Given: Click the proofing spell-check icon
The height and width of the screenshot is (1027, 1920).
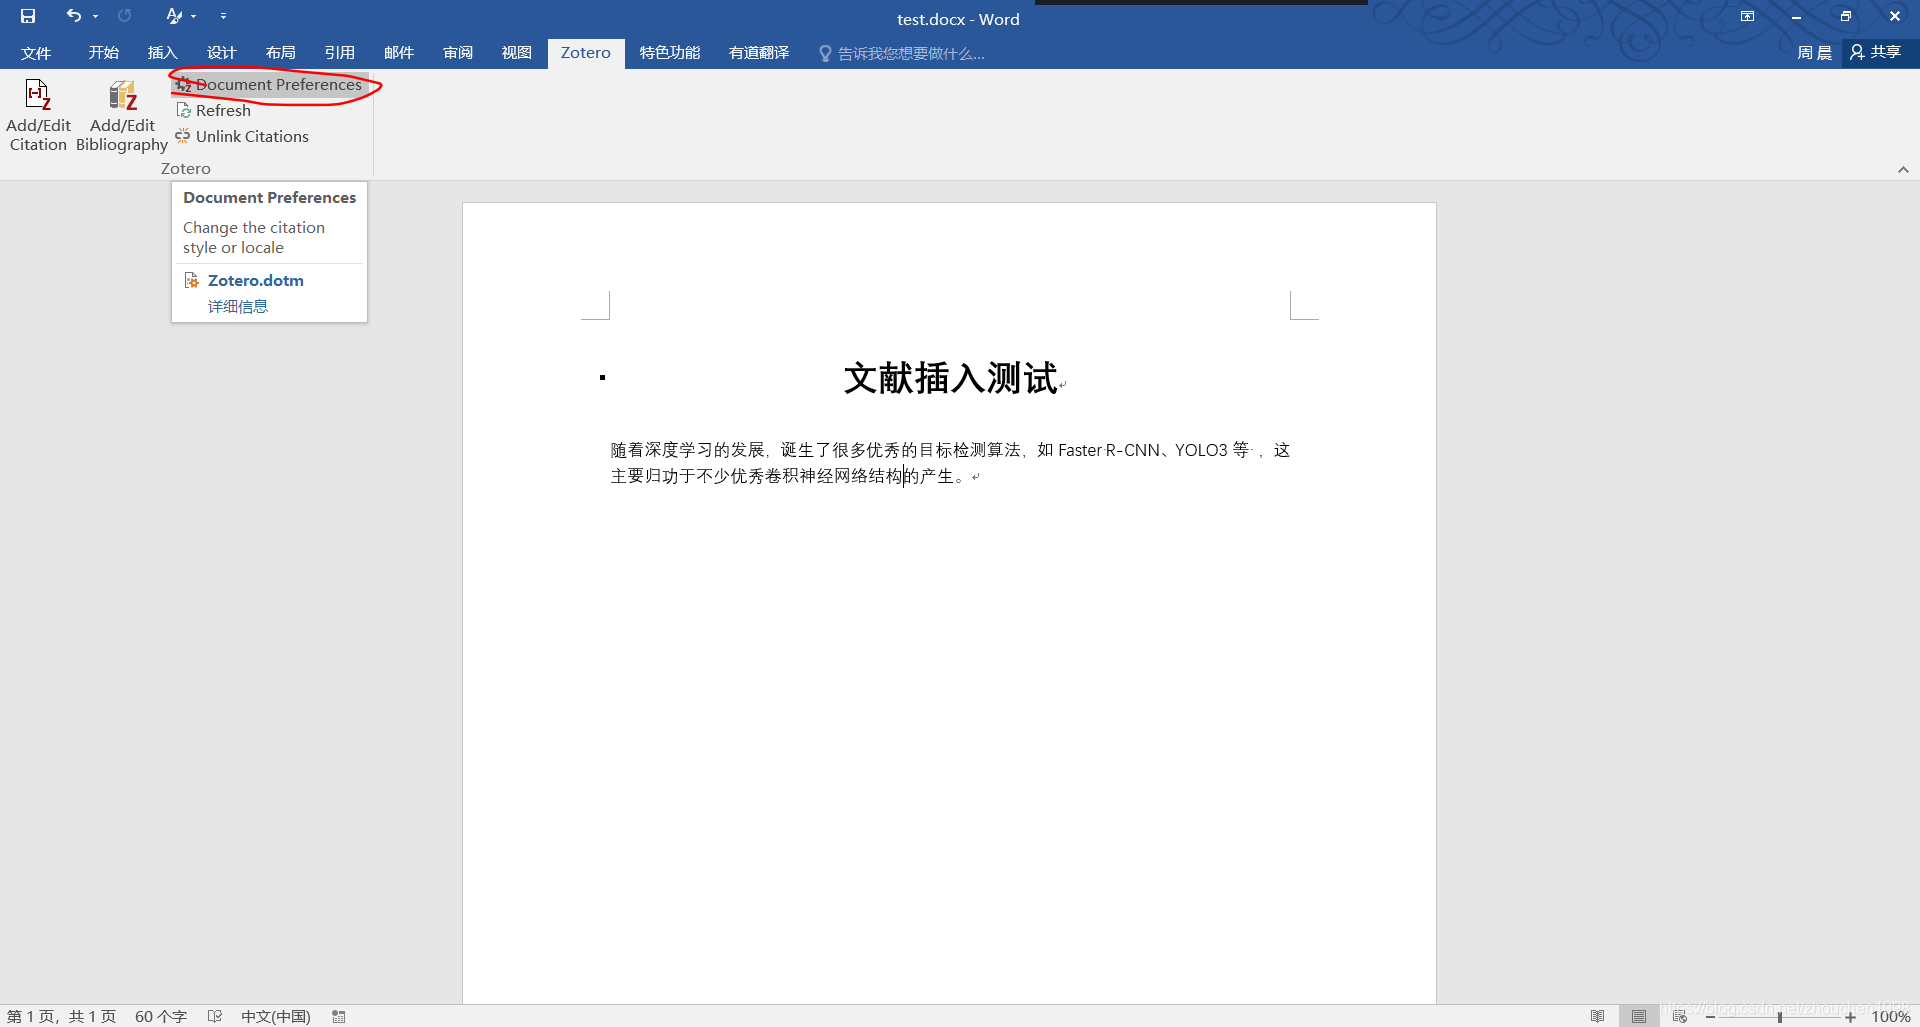Looking at the screenshot, I should [x=214, y=1016].
